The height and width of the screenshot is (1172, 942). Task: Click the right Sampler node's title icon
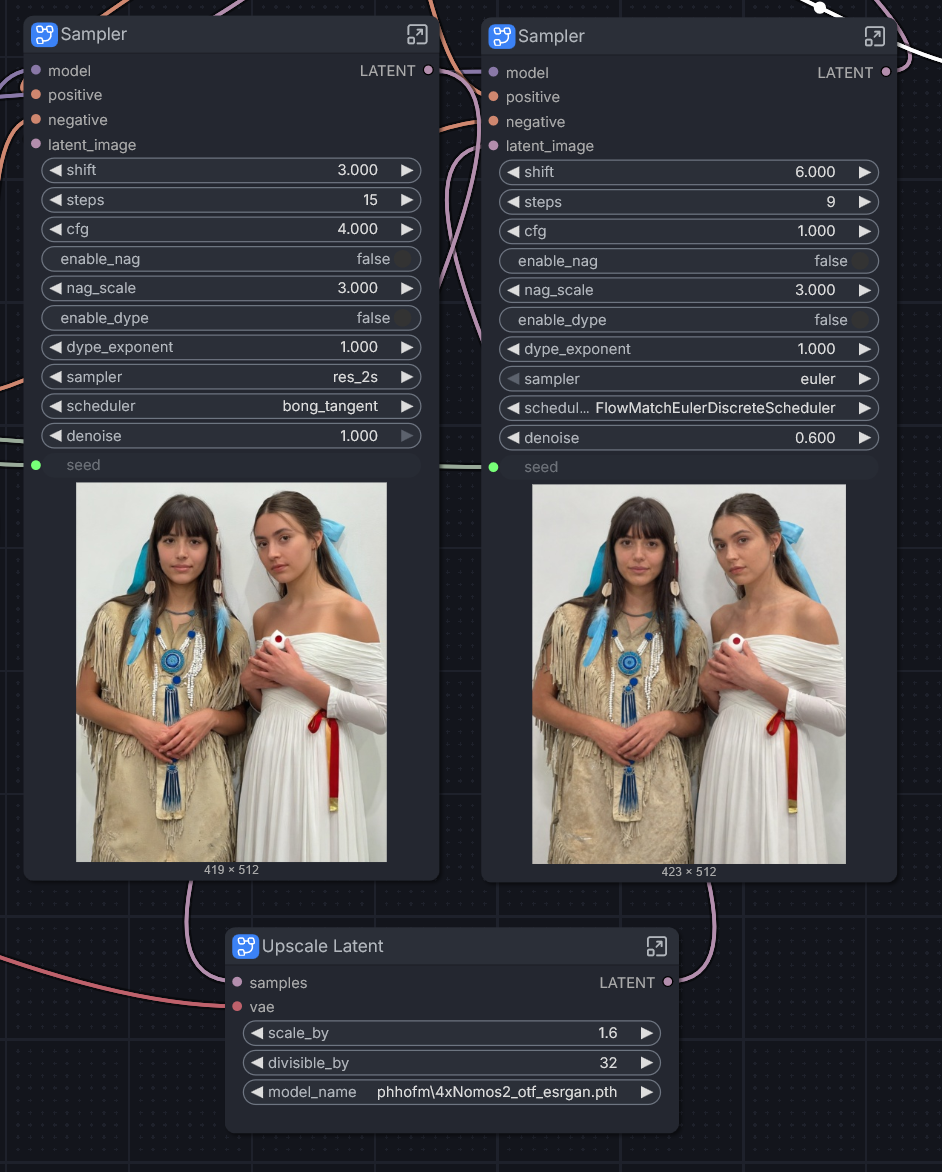point(502,36)
